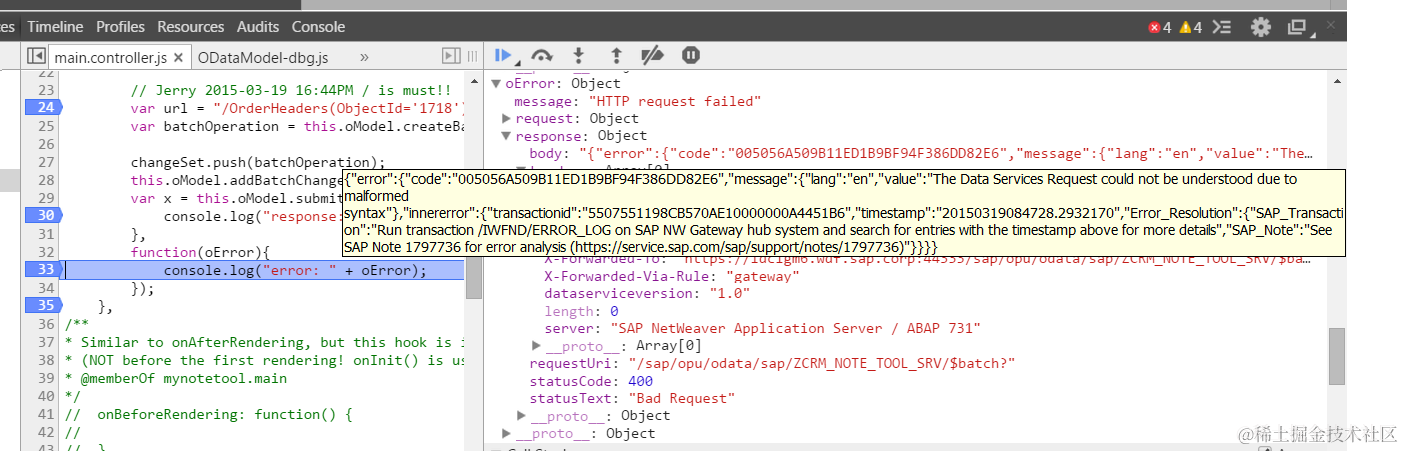
Task: Set a breakpoint on line 28
Action: tap(45, 180)
